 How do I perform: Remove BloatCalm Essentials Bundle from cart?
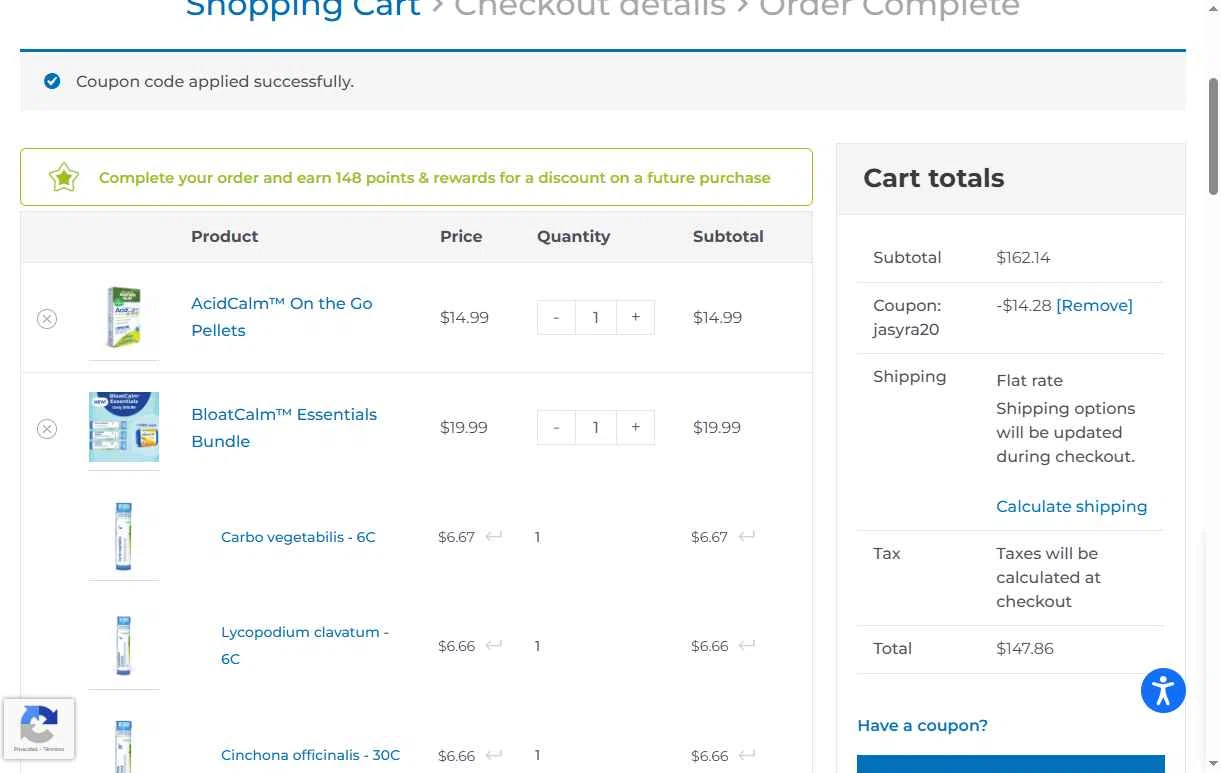[47, 429]
